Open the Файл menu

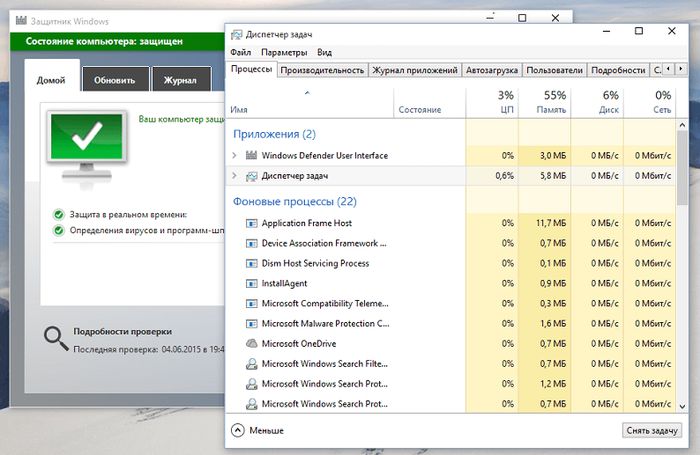point(240,52)
